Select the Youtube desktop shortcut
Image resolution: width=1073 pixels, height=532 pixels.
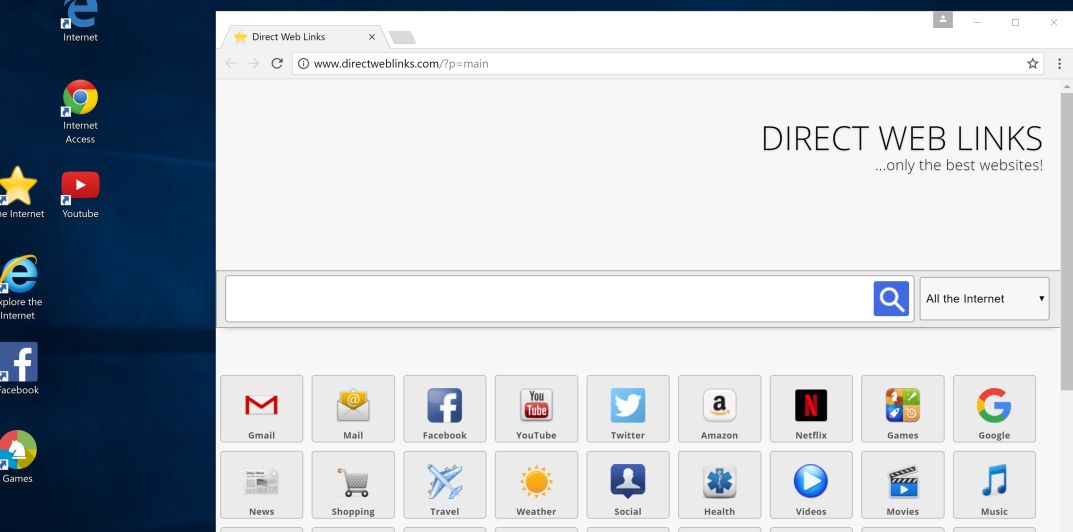[80, 194]
